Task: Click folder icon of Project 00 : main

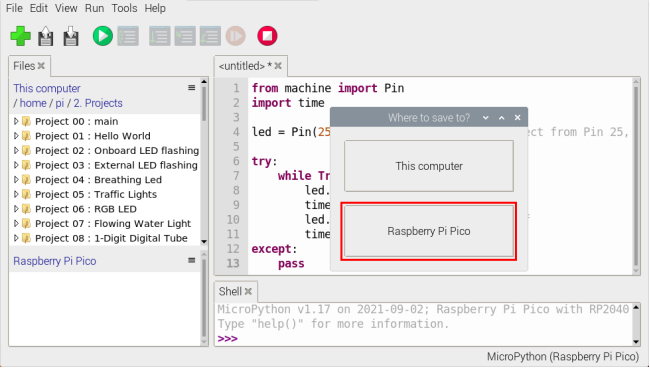Action: (27, 121)
